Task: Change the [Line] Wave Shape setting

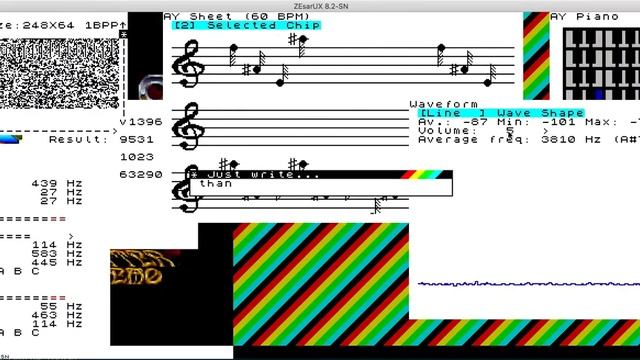Action: click(x=502, y=113)
